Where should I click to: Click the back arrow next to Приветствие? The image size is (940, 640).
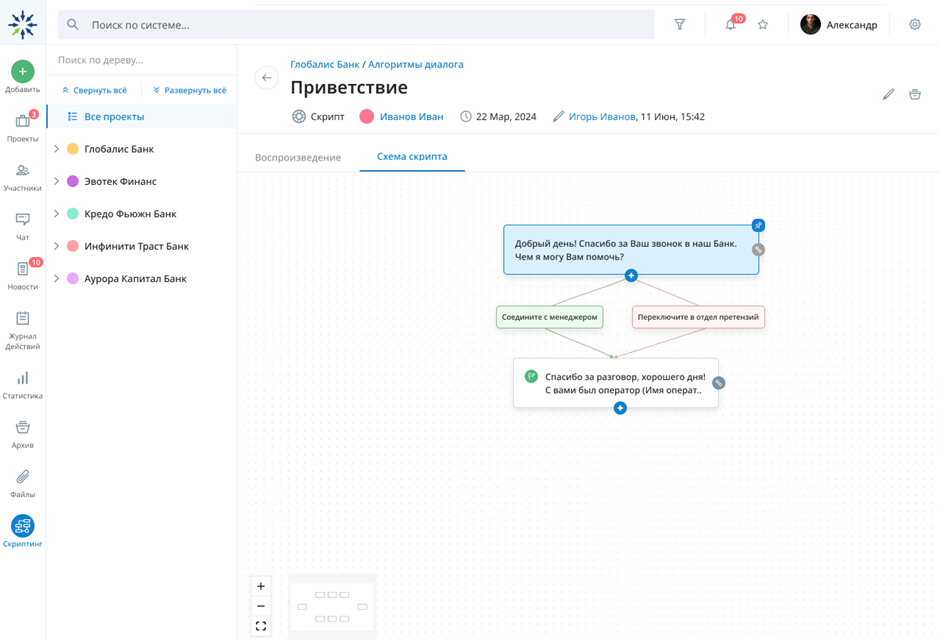267,78
